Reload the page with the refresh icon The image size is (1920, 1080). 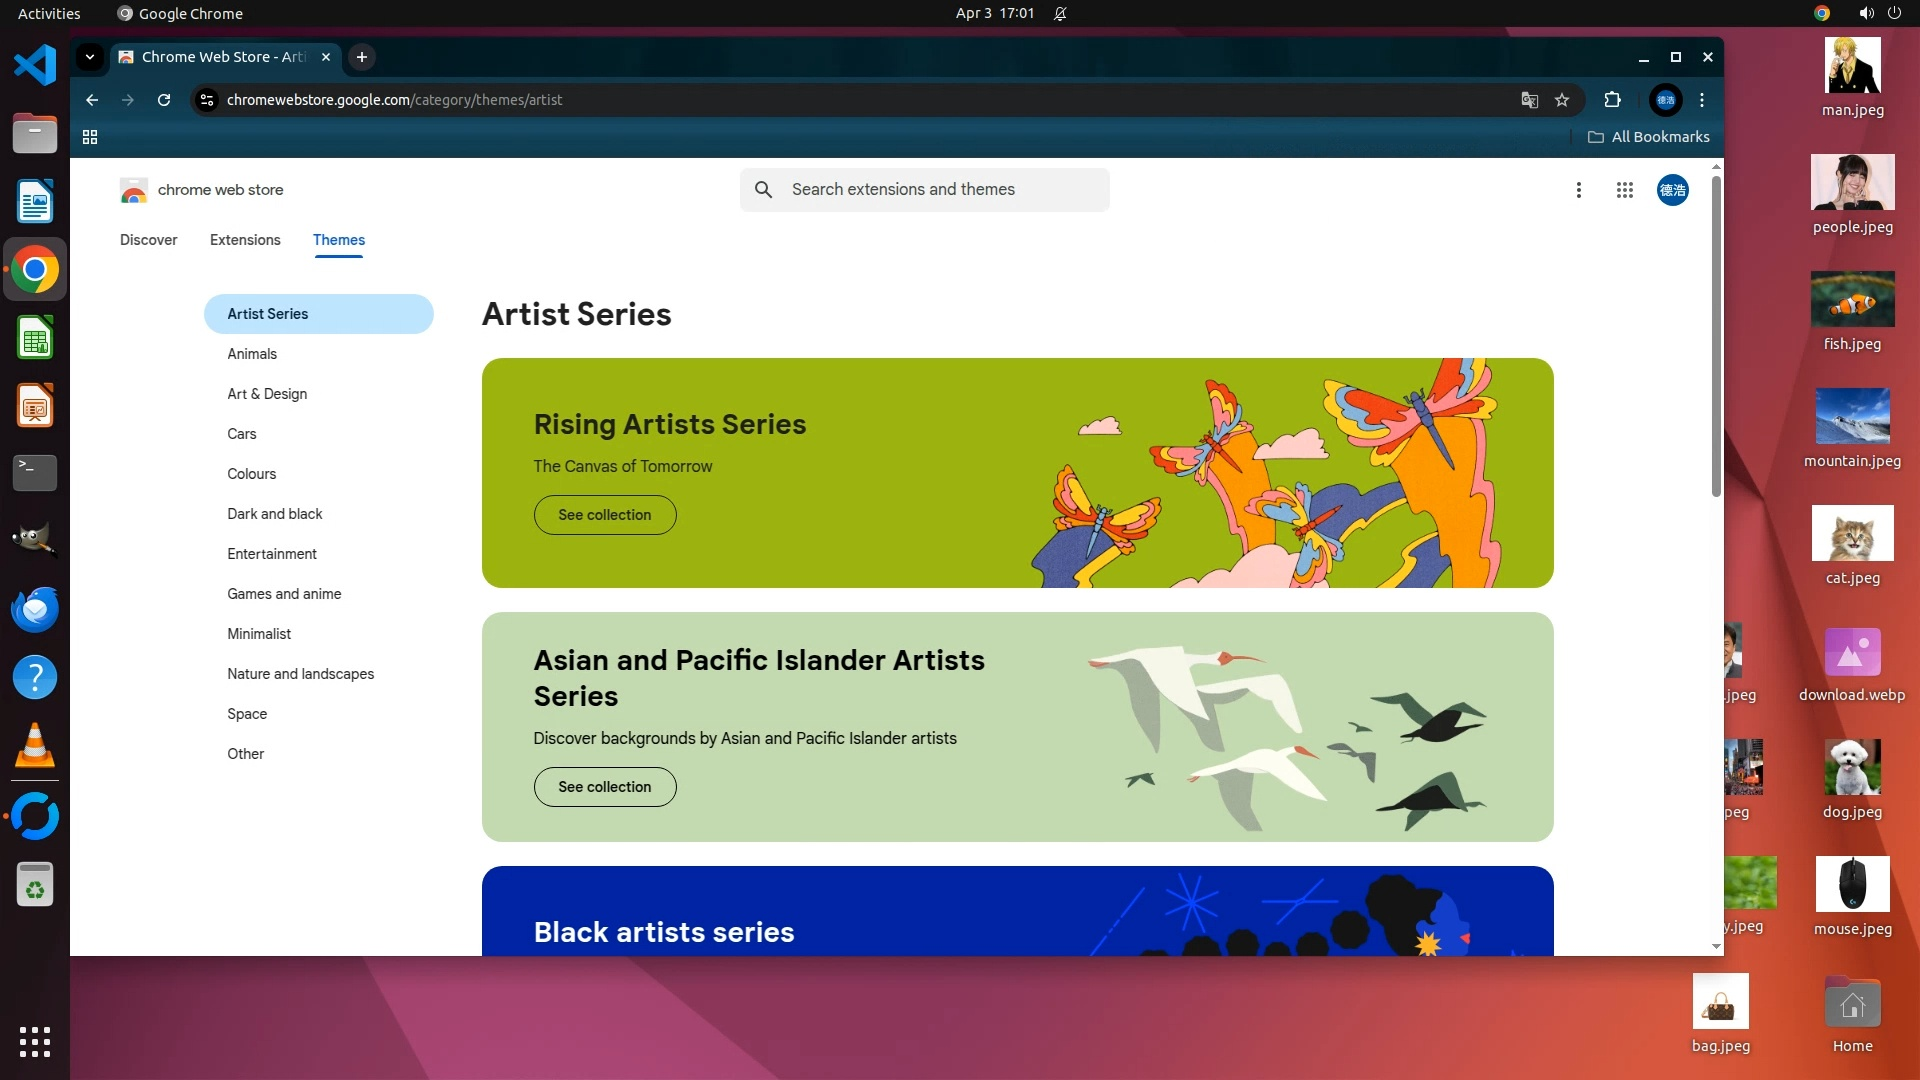coord(164,100)
